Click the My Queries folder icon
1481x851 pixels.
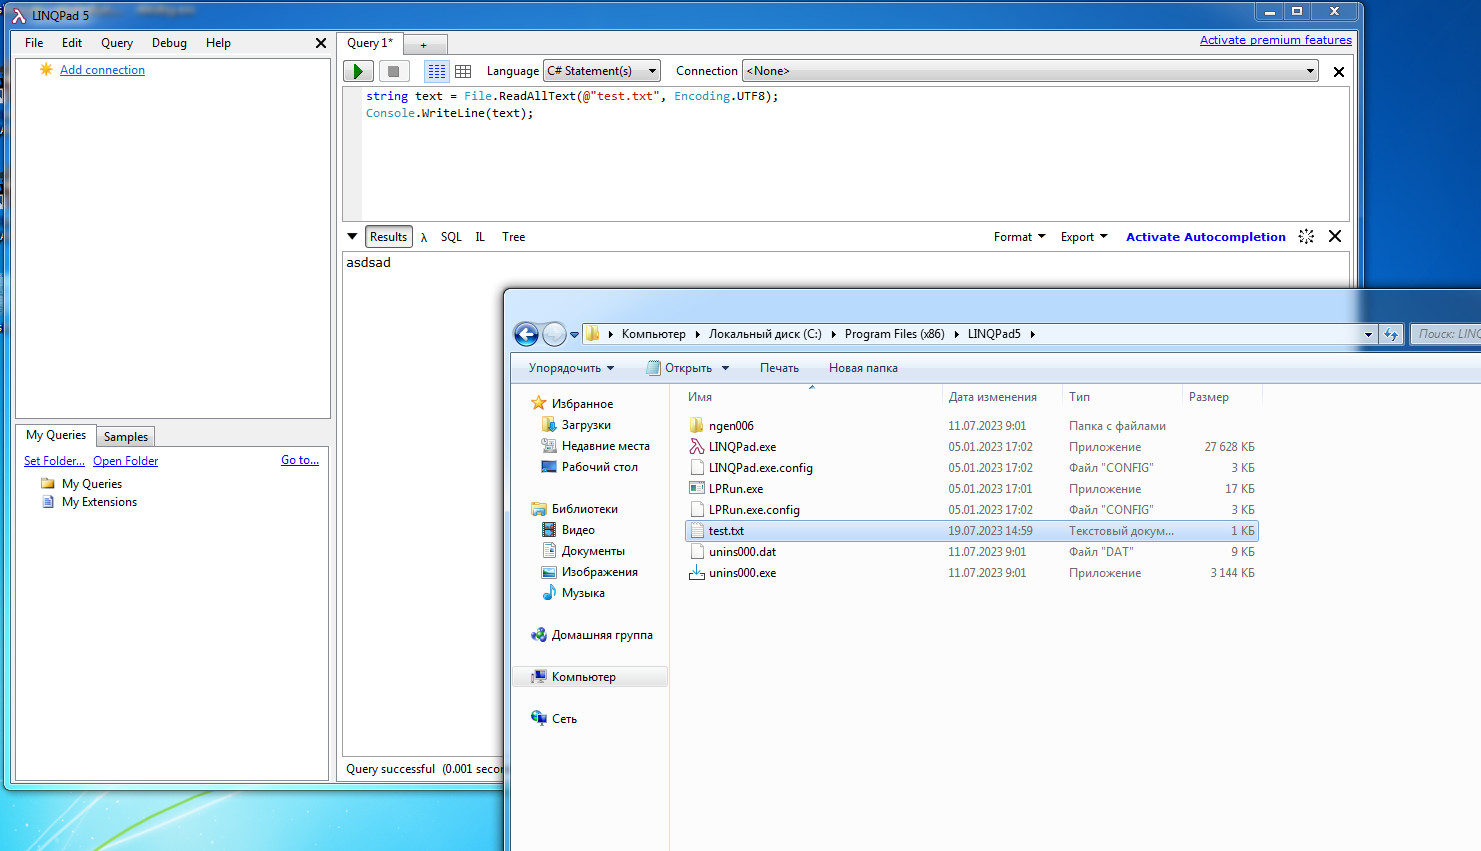pos(48,483)
